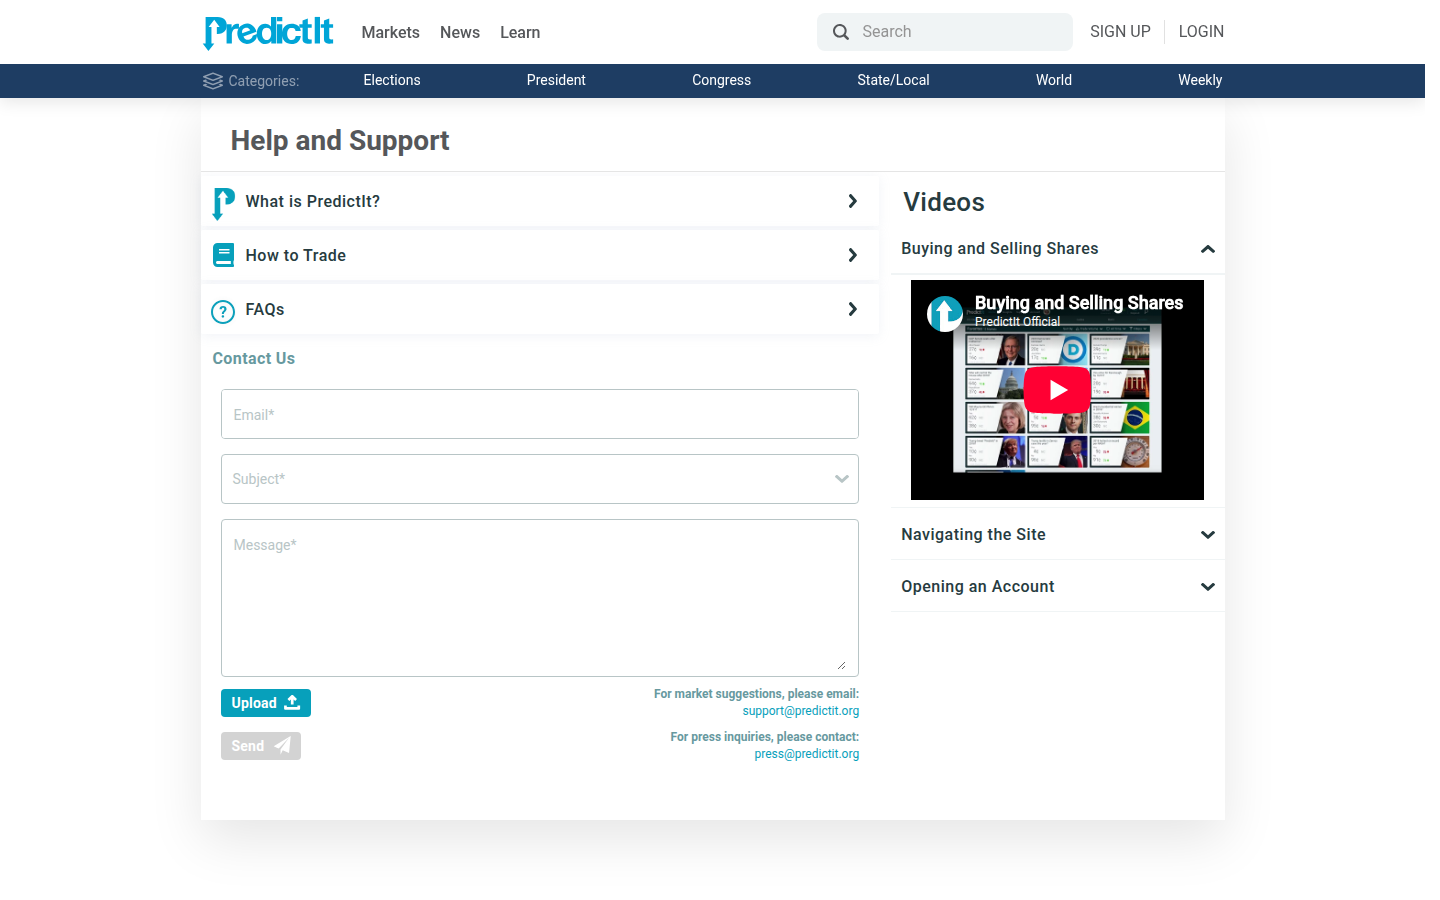The image size is (1440, 900).
Task: Expand FAQs chevron
Action: point(853,309)
